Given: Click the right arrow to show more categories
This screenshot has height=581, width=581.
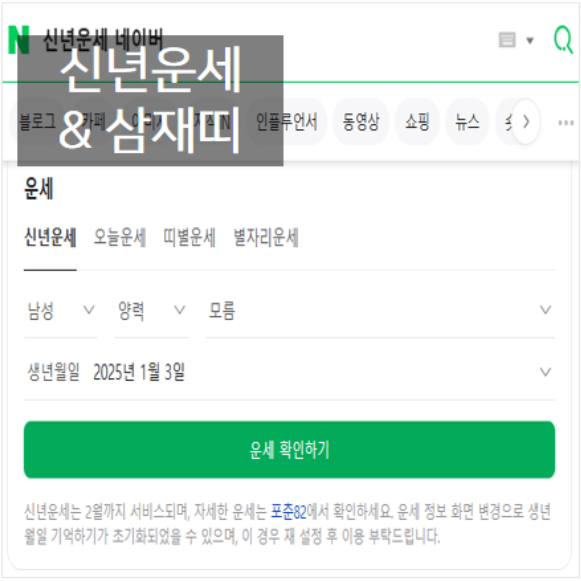Looking at the screenshot, I should point(525,122).
